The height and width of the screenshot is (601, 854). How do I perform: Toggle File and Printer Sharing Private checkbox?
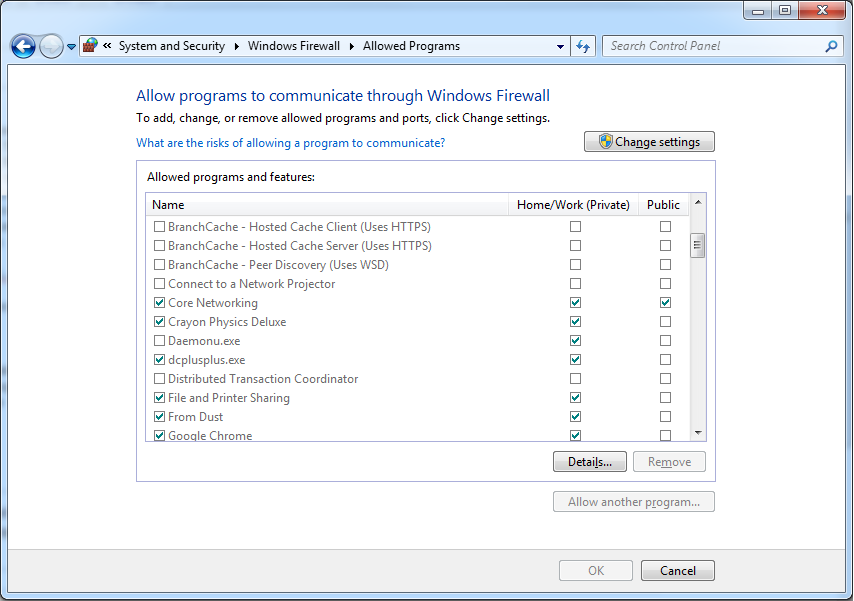575,397
